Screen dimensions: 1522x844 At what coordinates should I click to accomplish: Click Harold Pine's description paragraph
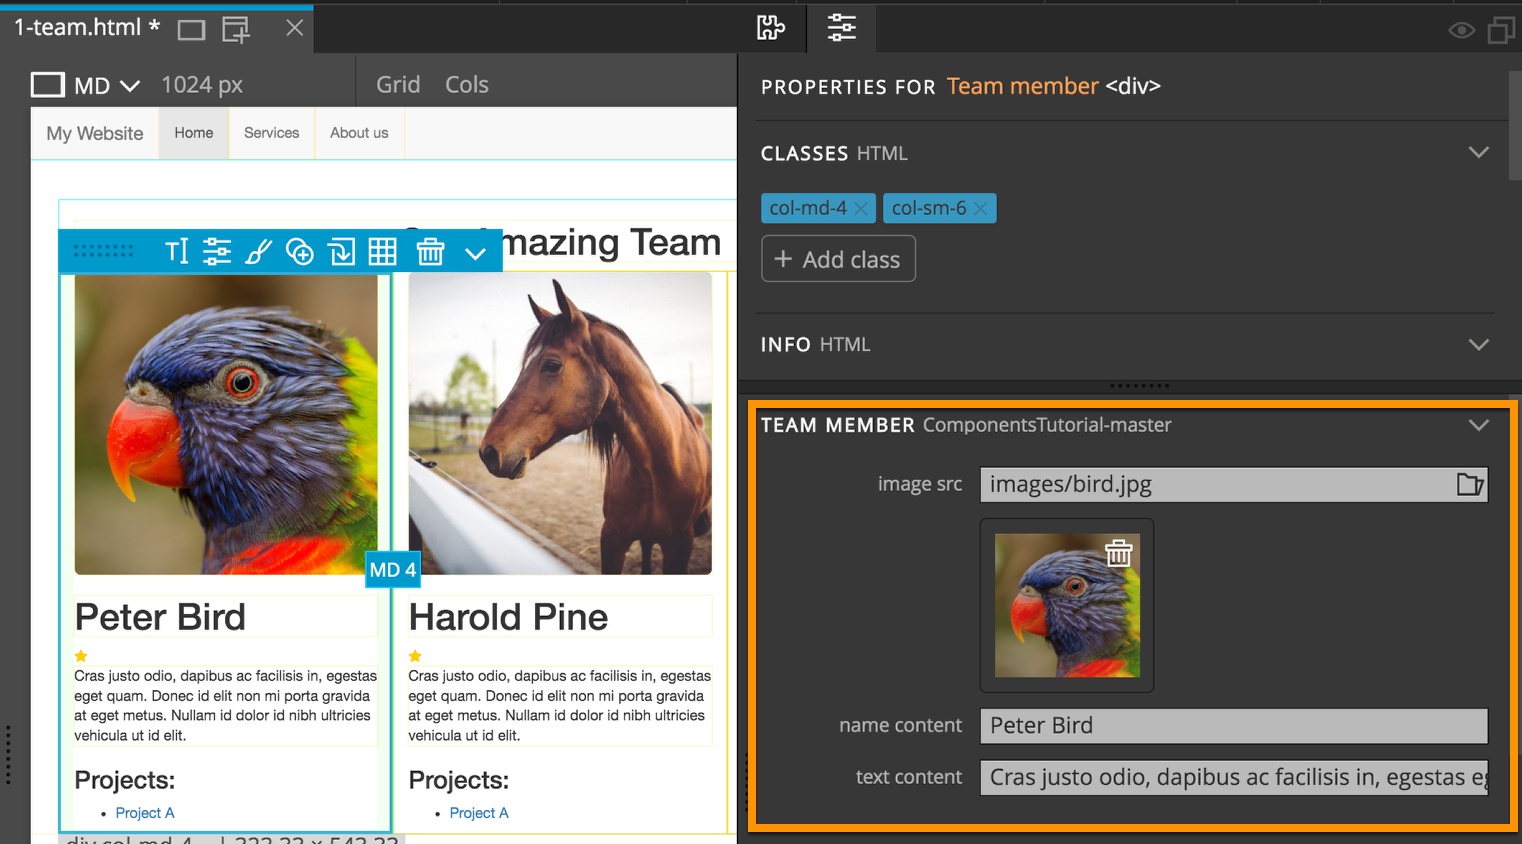click(x=560, y=705)
